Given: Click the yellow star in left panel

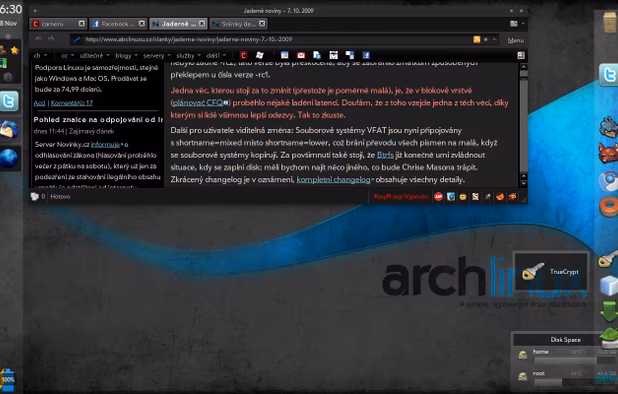Looking at the screenshot, I should click(x=15, y=50).
